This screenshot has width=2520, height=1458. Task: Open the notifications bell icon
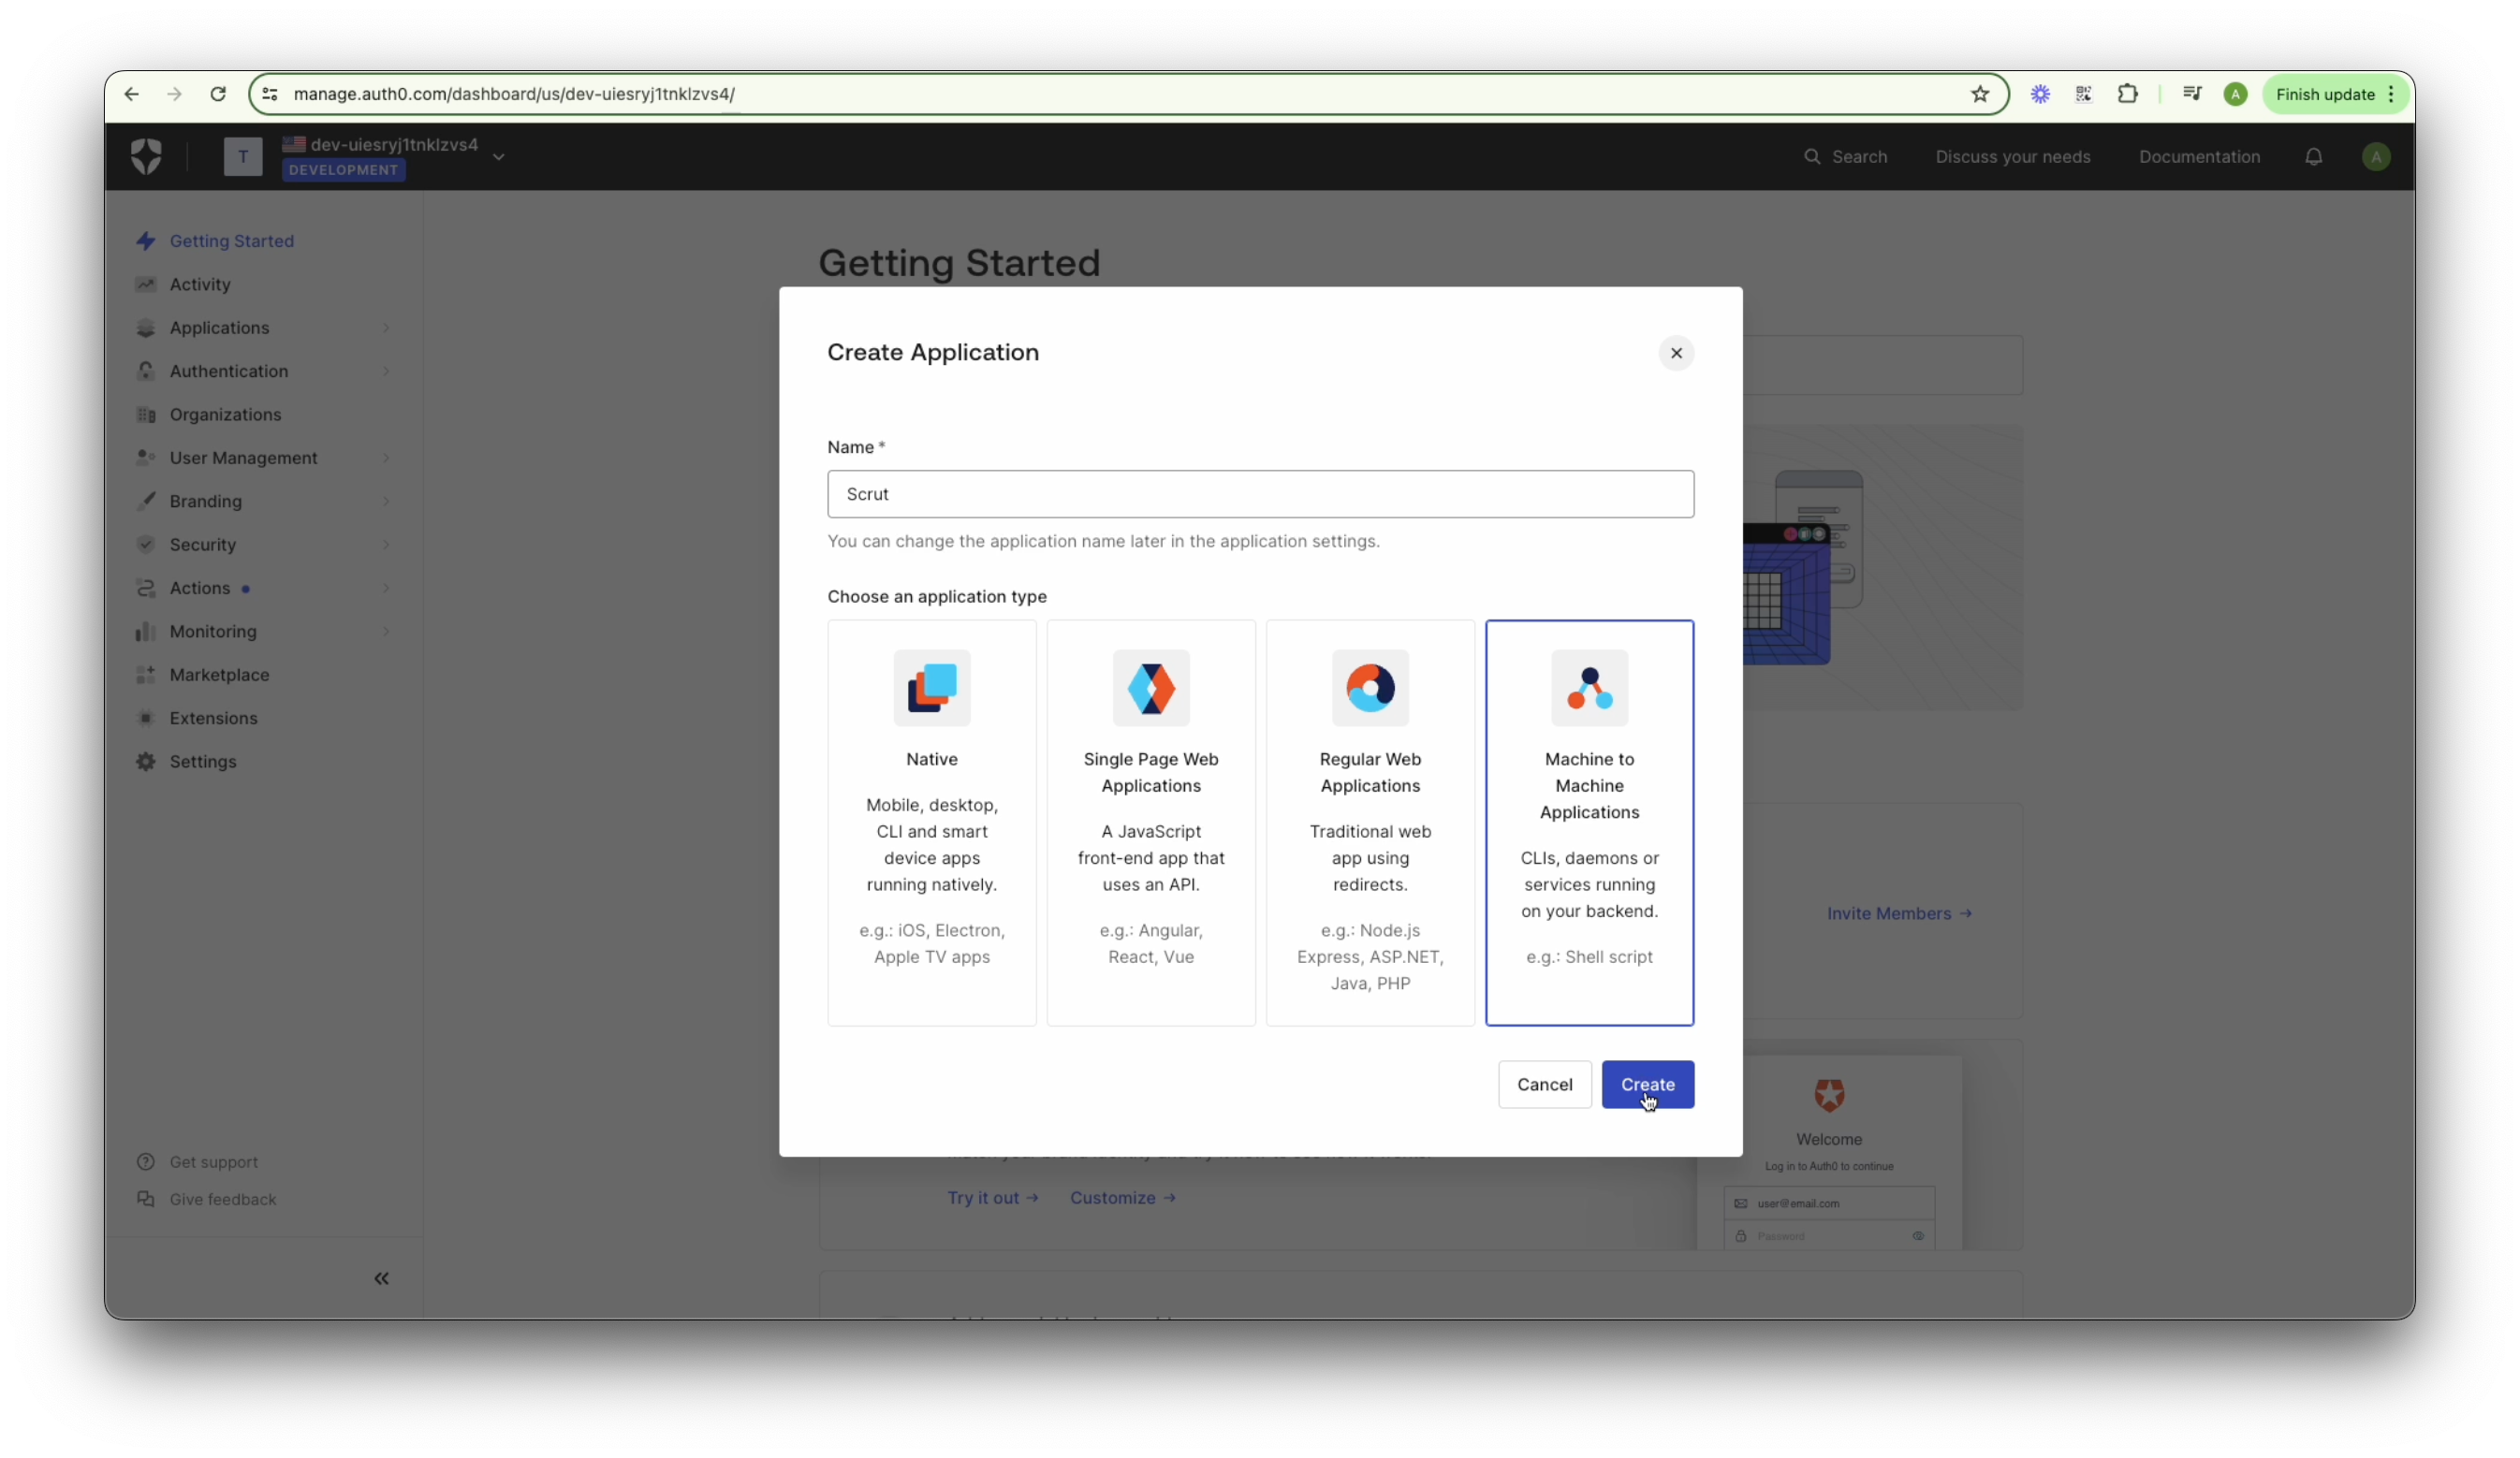click(2313, 157)
